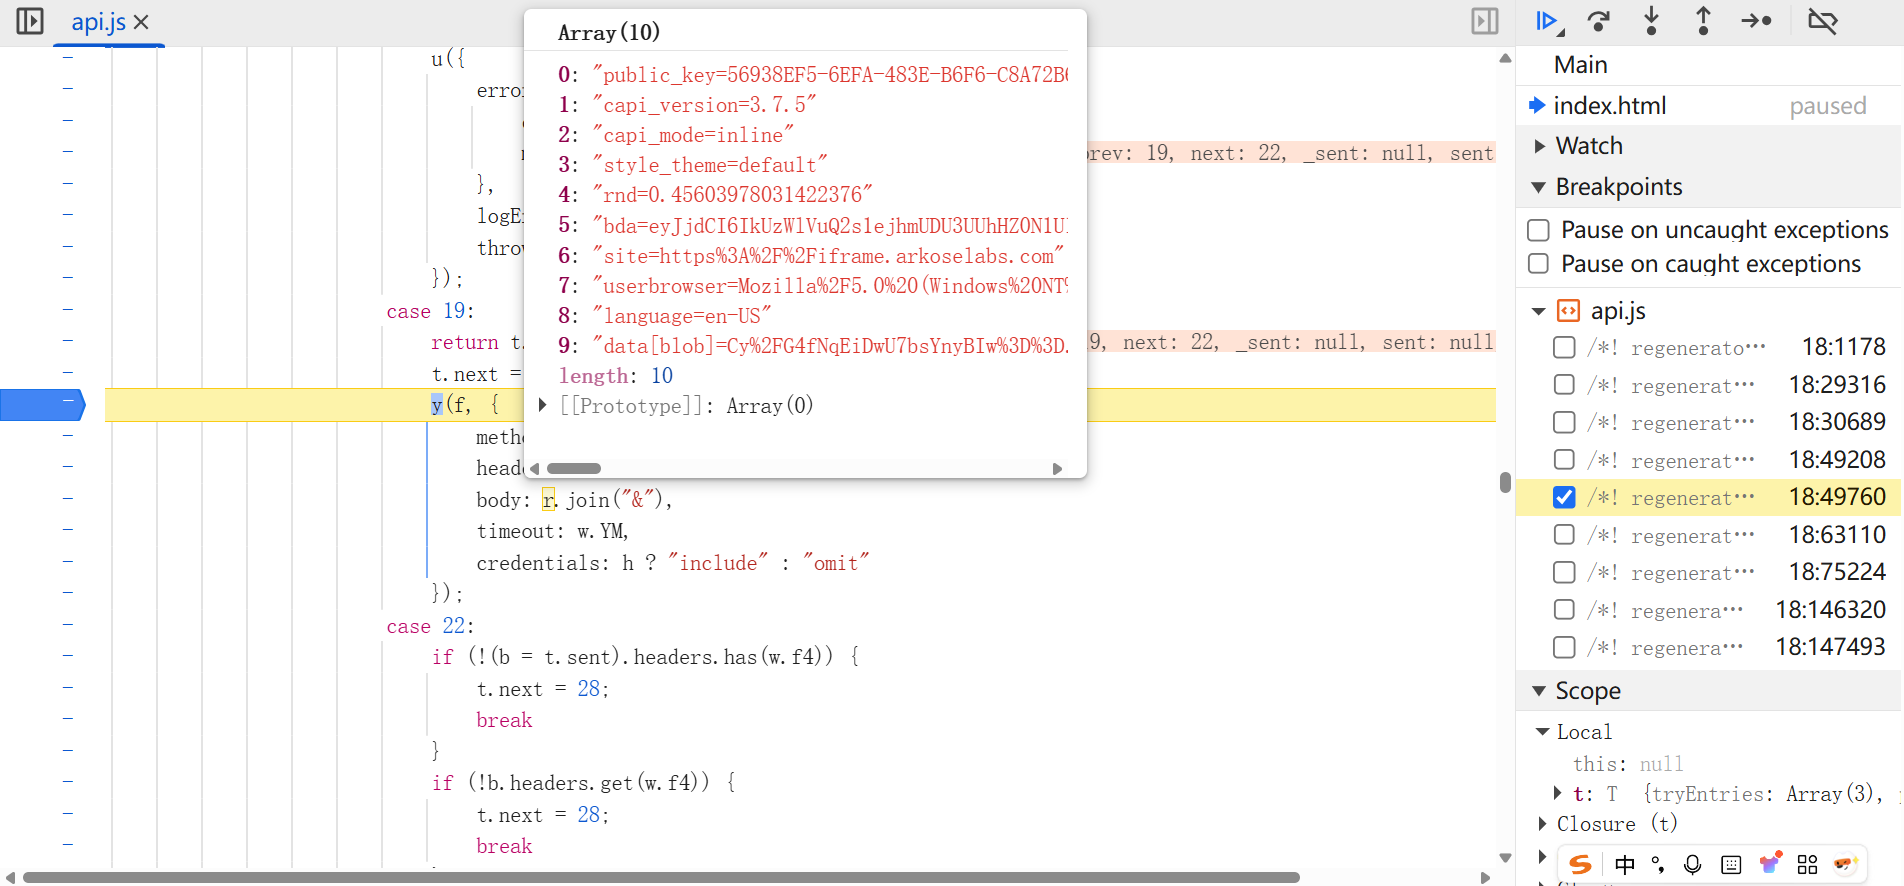The image size is (1904, 886).
Task: Expand the [[Prototype]] Array(0) entry
Action: tap(542, 405)
